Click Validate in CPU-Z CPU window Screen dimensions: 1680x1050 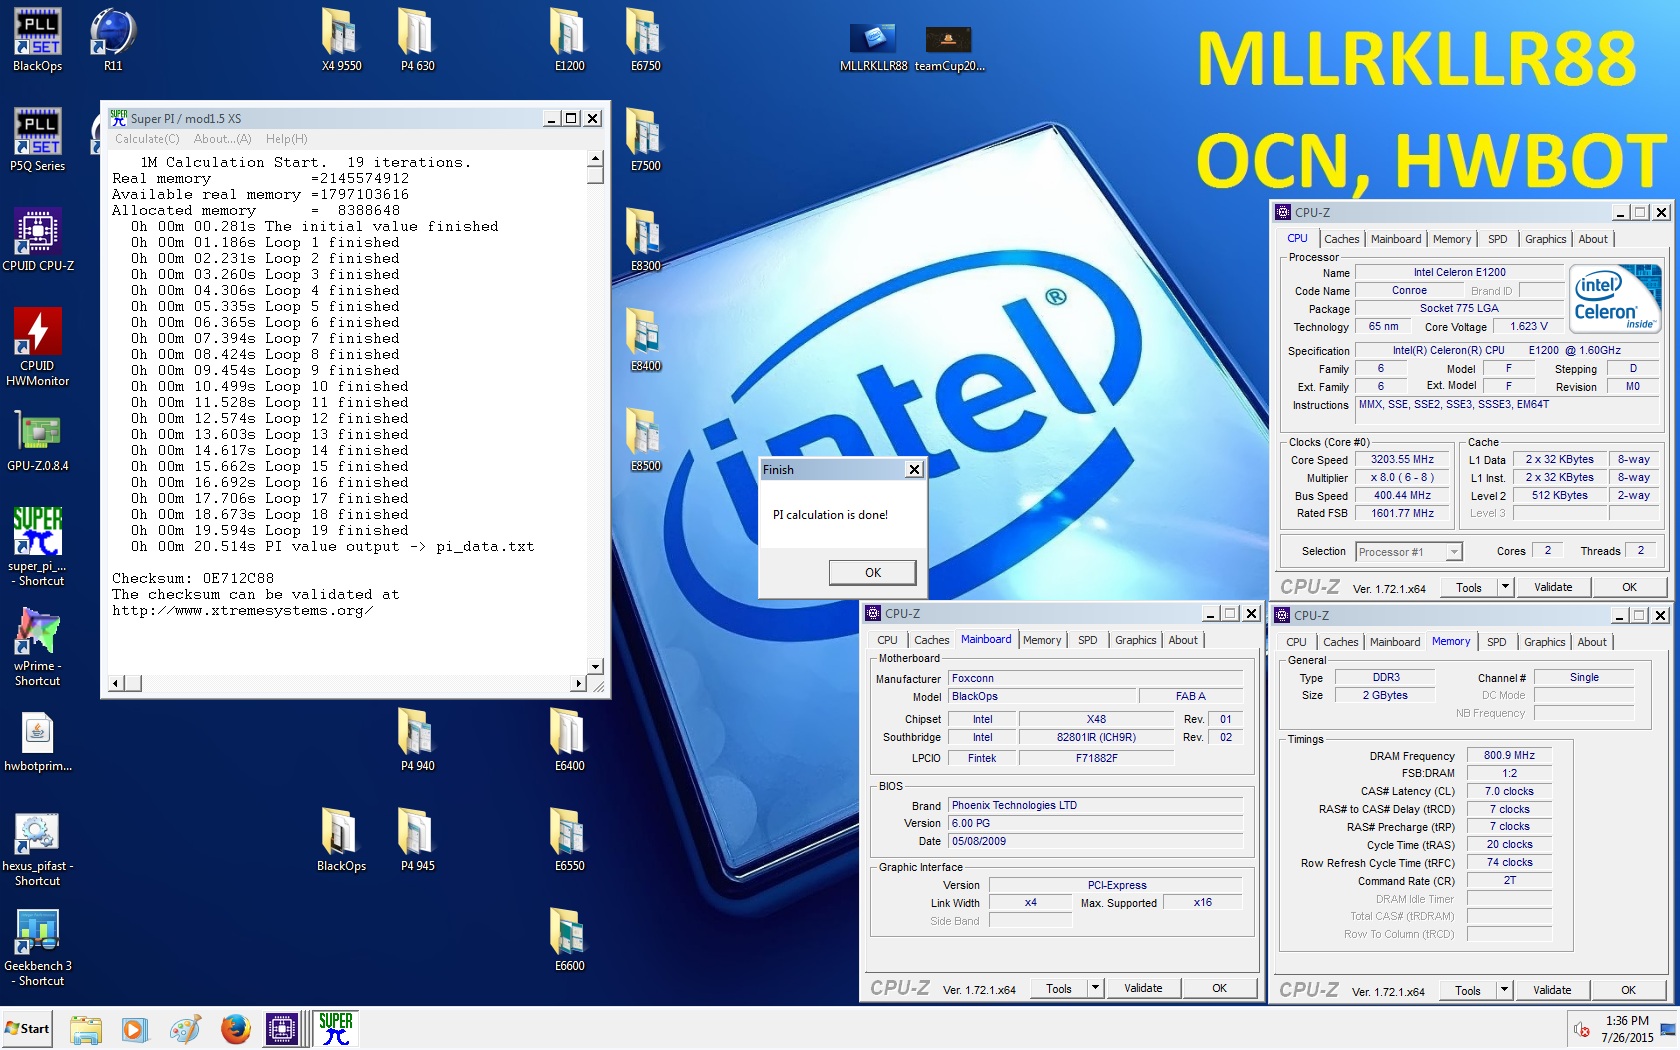[x=1553, y=587]
